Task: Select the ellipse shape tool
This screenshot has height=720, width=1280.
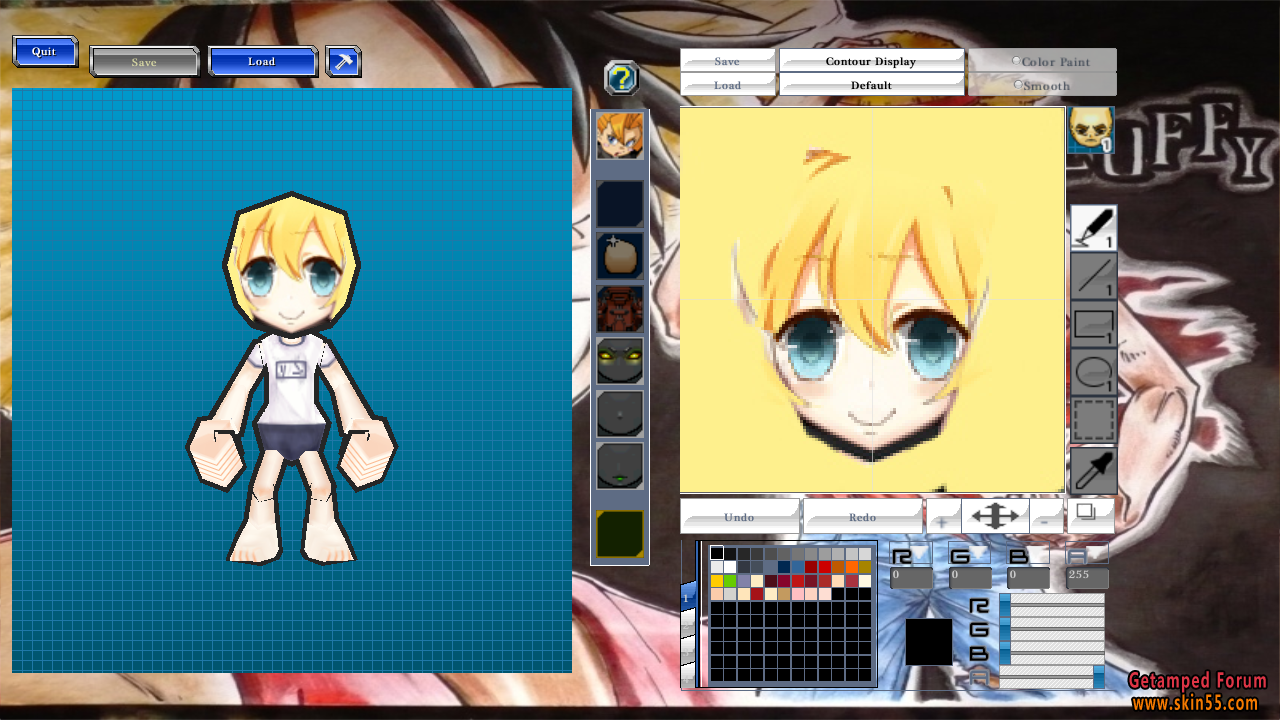Action: [x=1093, y=373]
